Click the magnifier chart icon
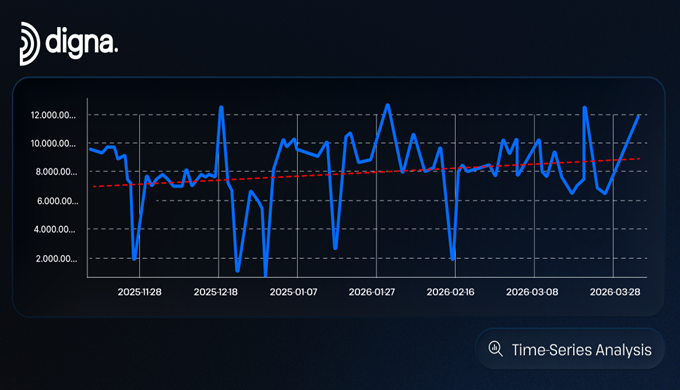 coord(495,349)
